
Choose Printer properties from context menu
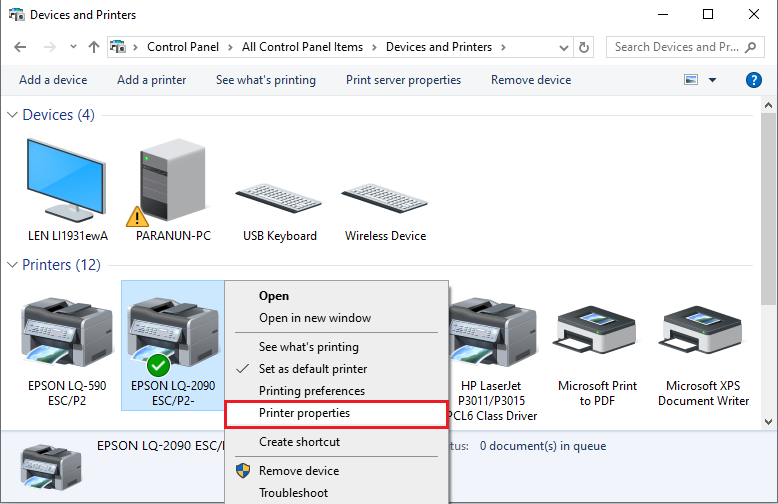coord(304,413)
